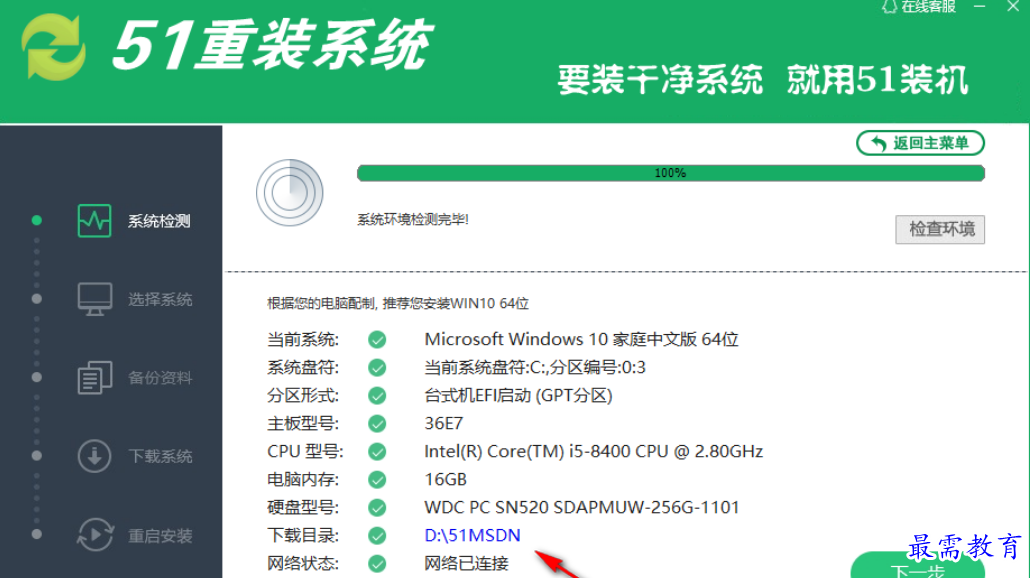Click the 检查环境 button
1030x578 pixels.
[x=940, y=229]
